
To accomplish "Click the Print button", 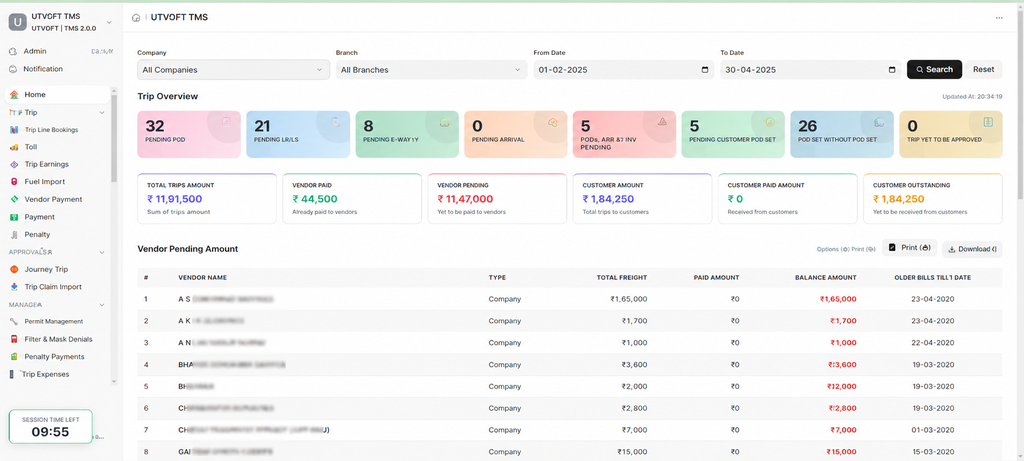I will point(909,248).
